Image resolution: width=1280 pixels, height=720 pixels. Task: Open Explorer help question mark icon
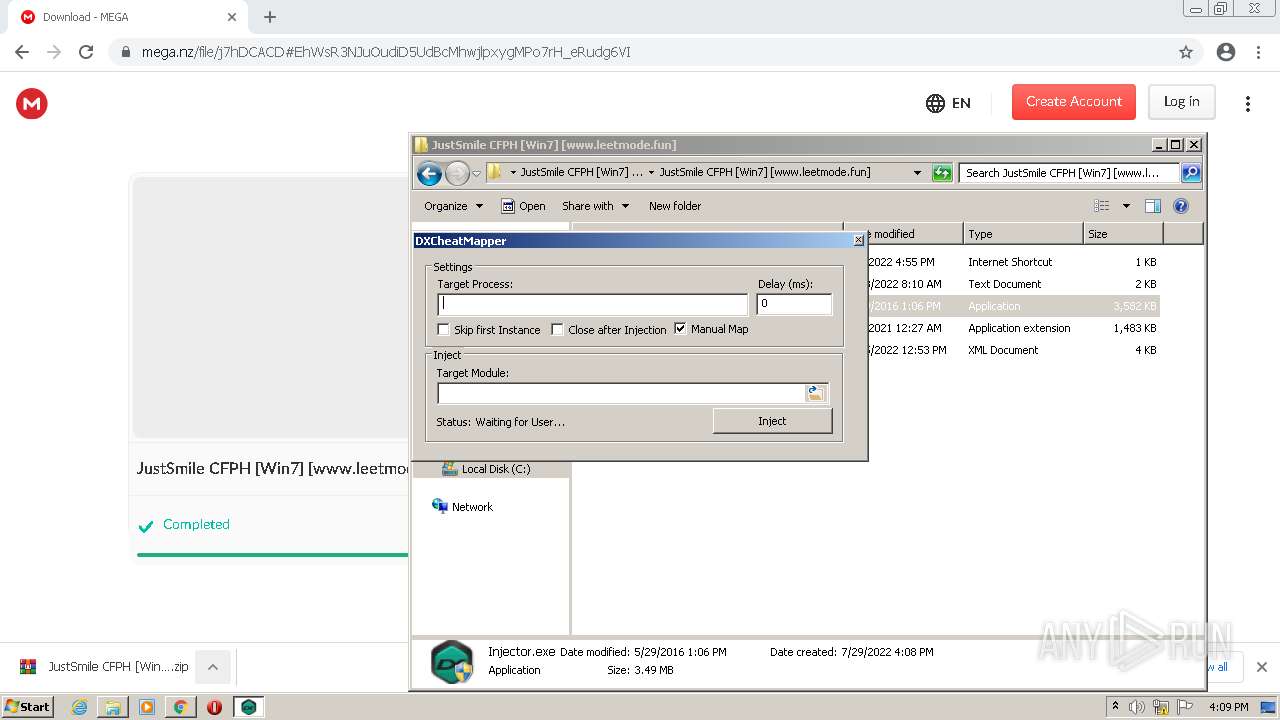point(1181,206)
